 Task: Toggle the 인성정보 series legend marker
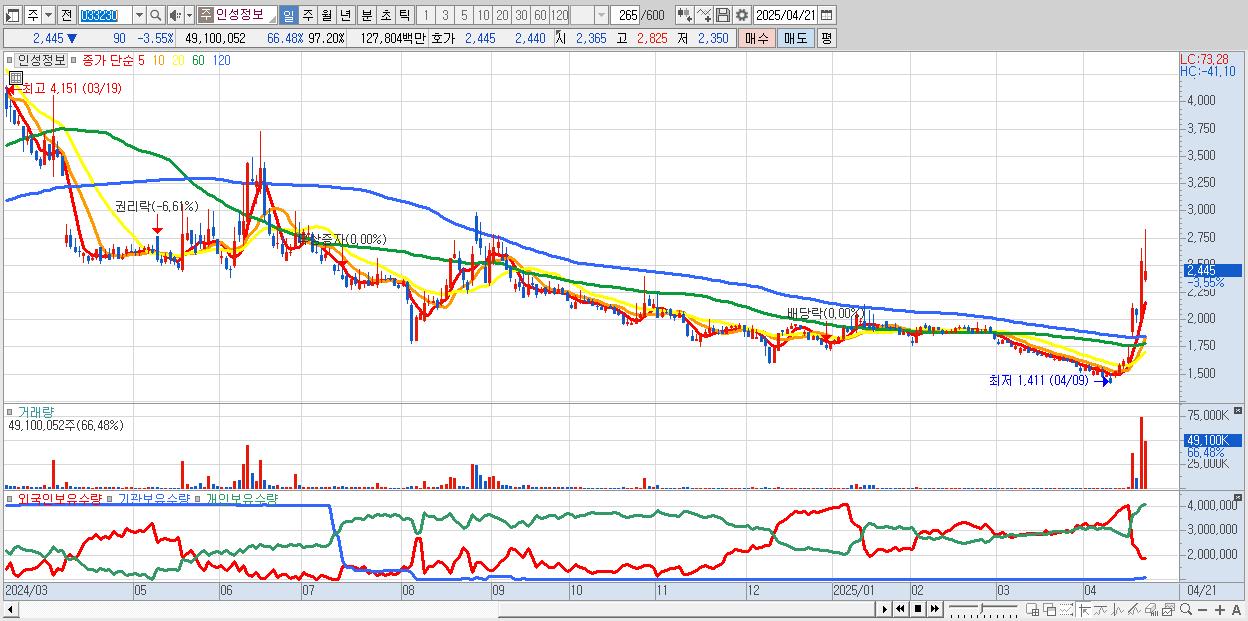[x=11, y=60]
